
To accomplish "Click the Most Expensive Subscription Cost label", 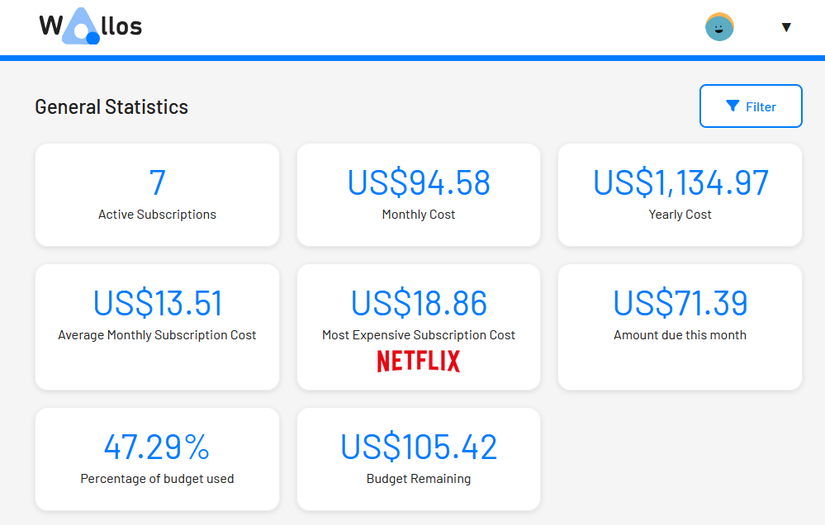I will pyautogui.click(x=418, y=335).
